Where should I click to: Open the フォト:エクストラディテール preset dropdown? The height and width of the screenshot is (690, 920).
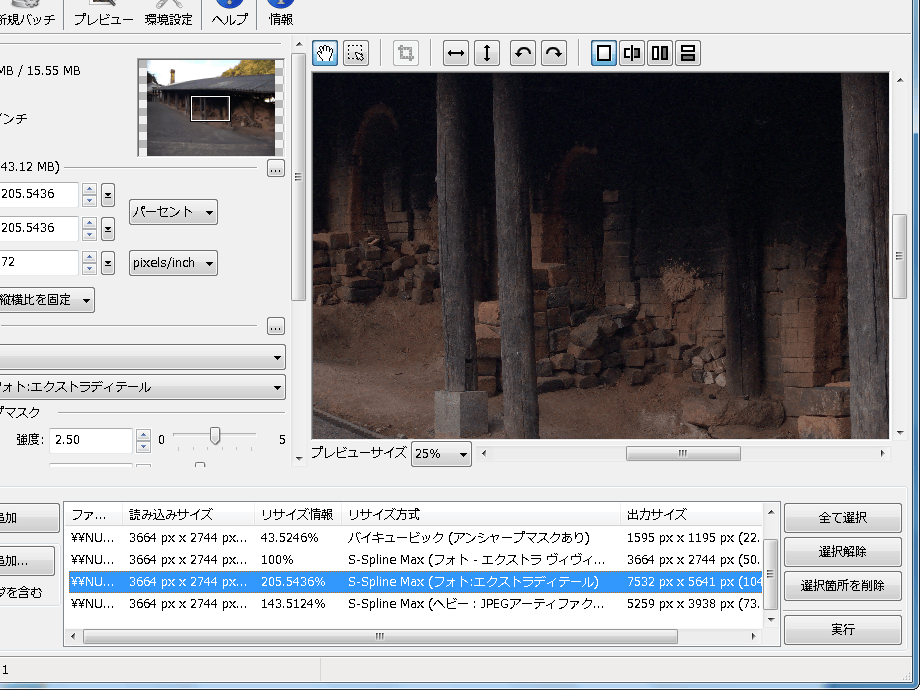pos(141,387)
